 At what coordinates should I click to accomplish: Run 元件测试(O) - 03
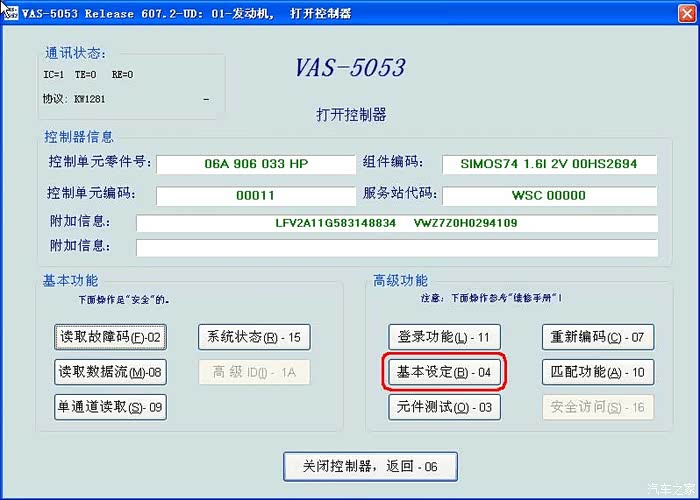pos(444,407)
